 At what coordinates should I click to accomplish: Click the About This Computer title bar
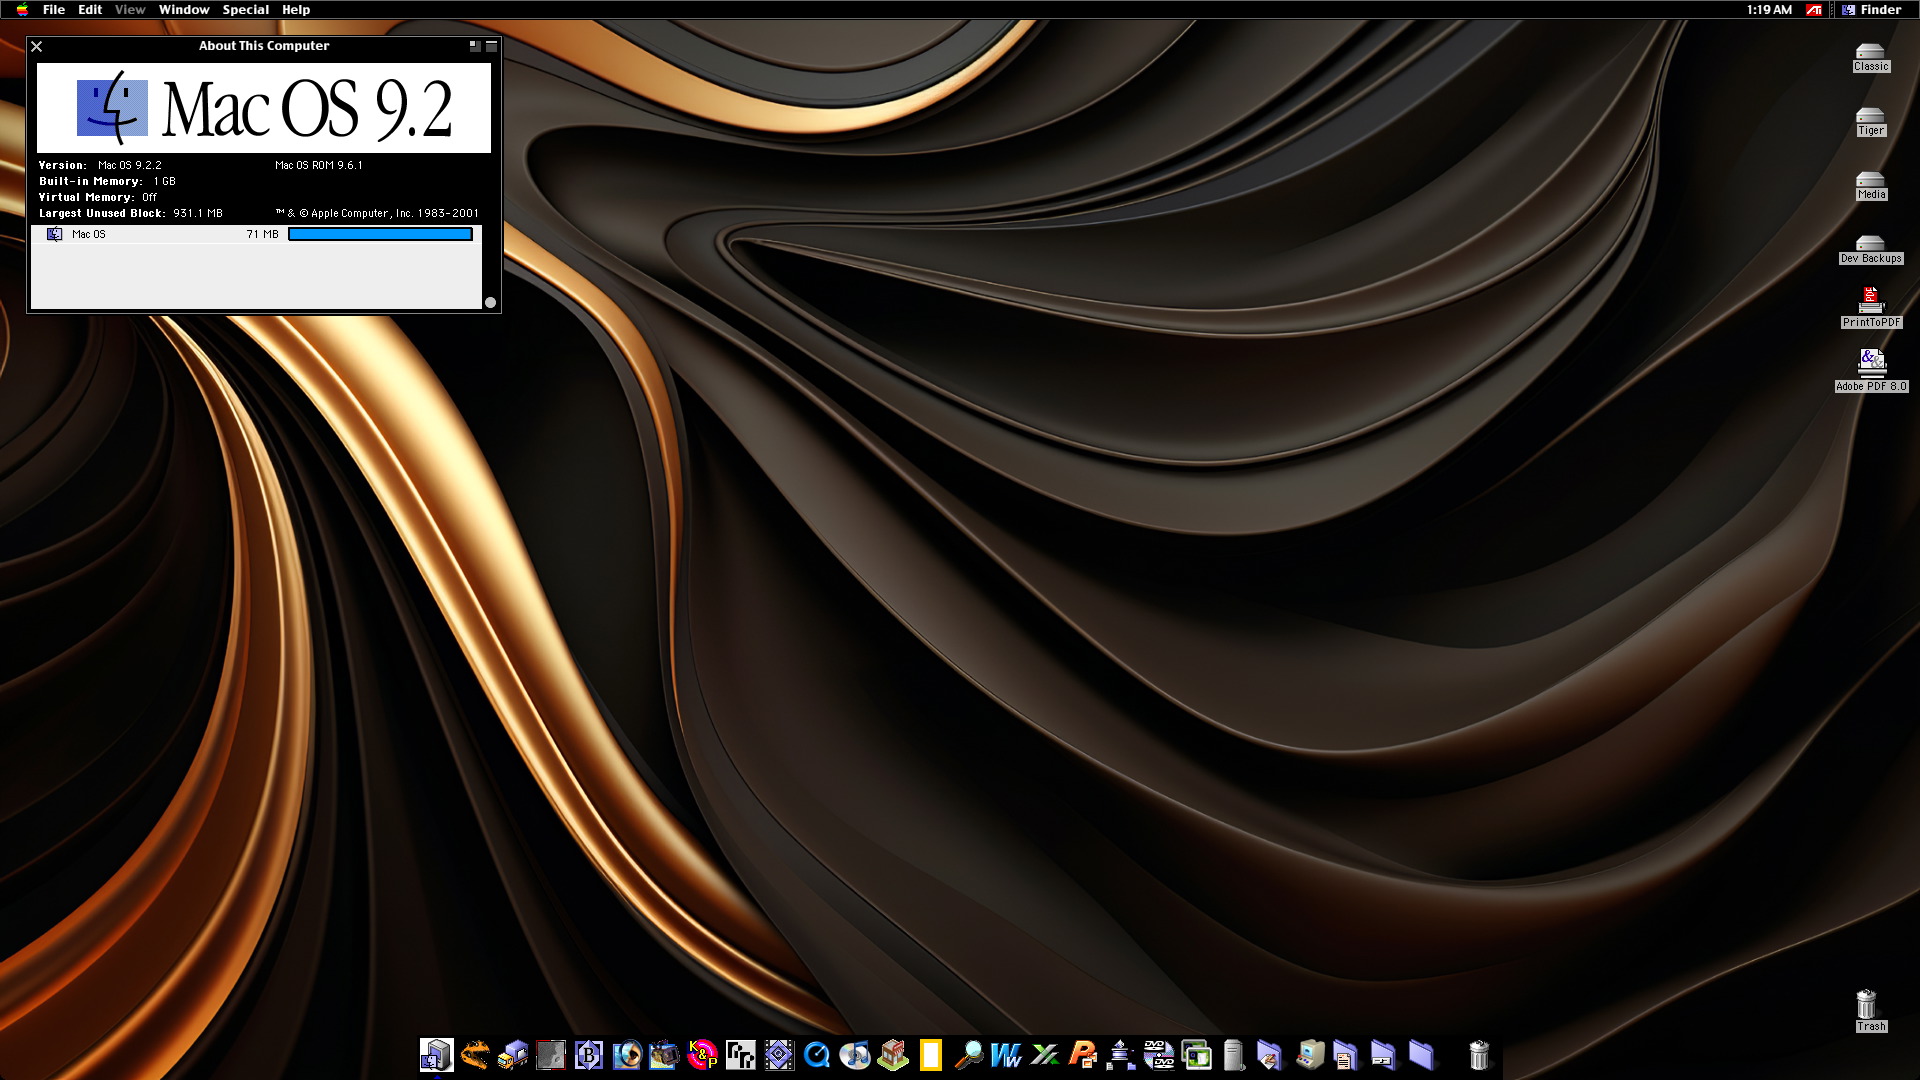click(x=264, y=46)
